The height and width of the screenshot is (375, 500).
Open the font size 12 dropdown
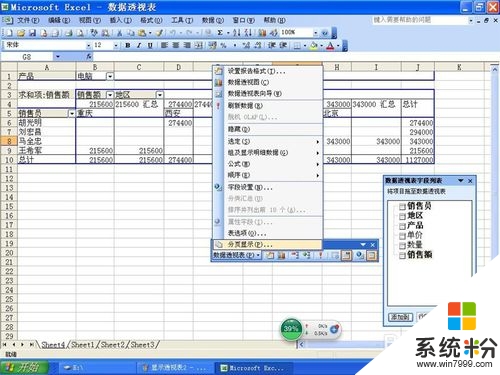click(x=116, y=45)
